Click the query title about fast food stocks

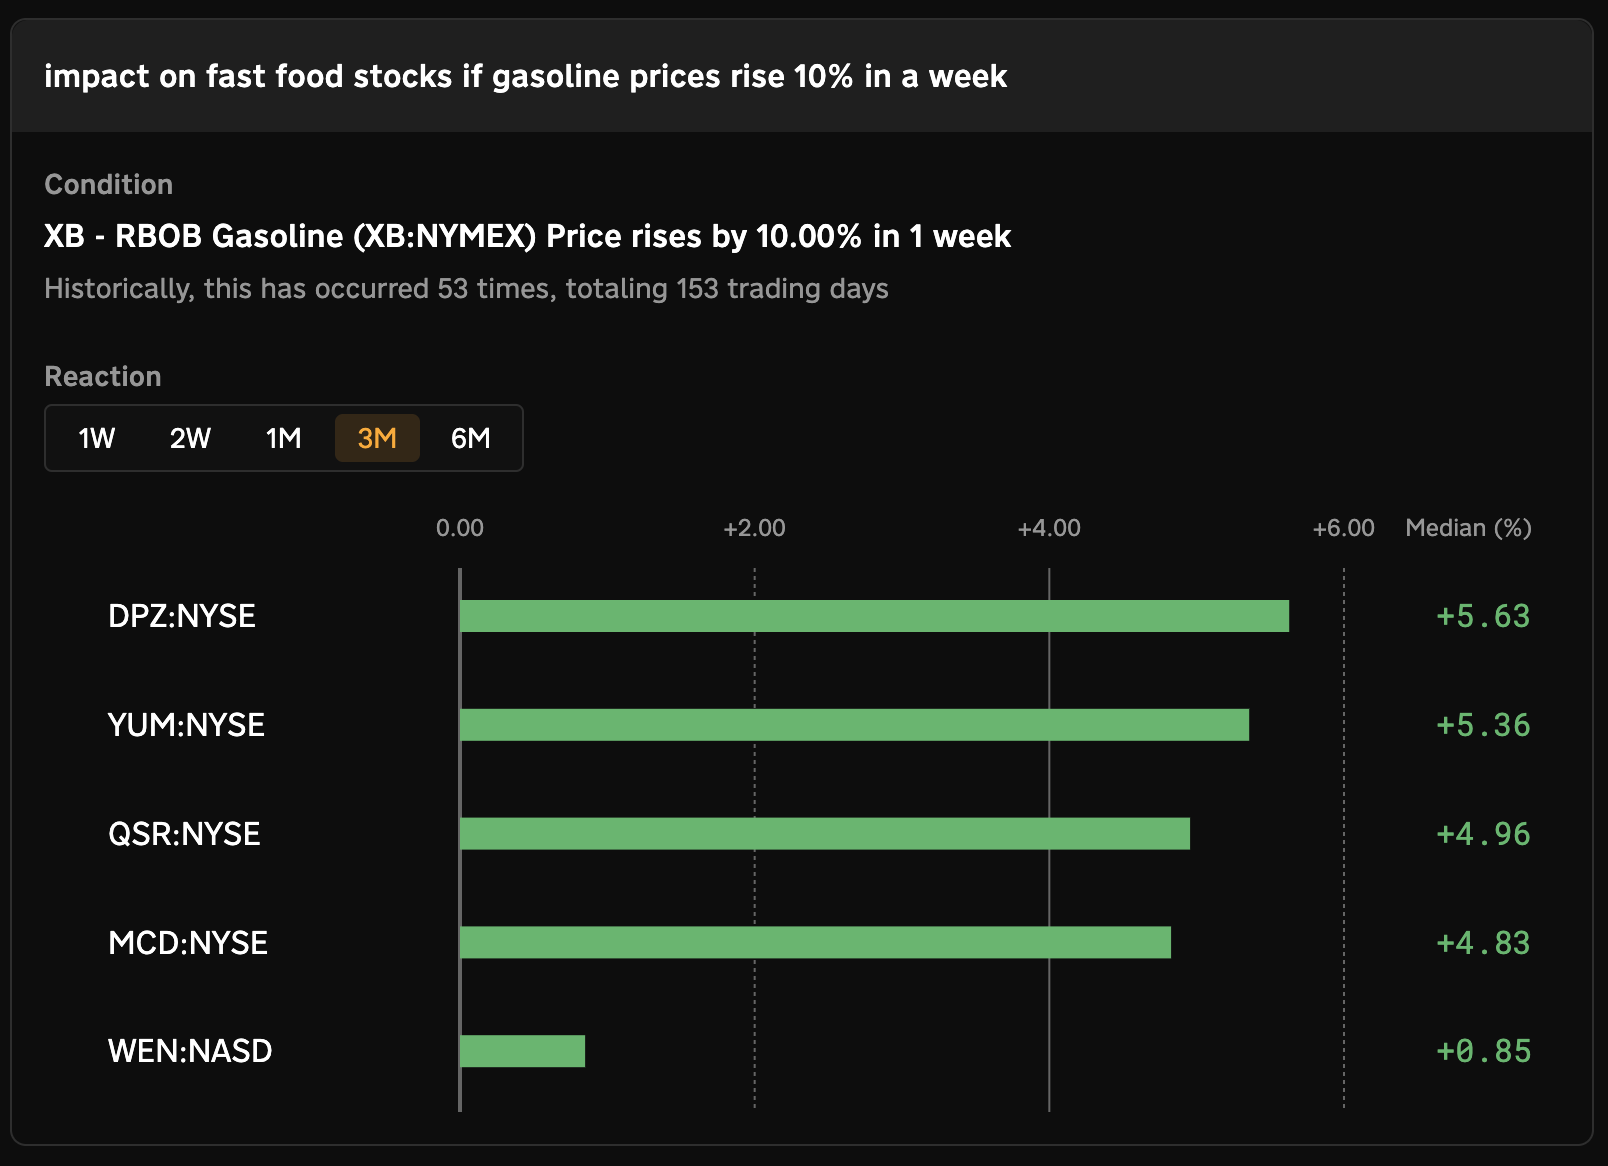point(525,76)
